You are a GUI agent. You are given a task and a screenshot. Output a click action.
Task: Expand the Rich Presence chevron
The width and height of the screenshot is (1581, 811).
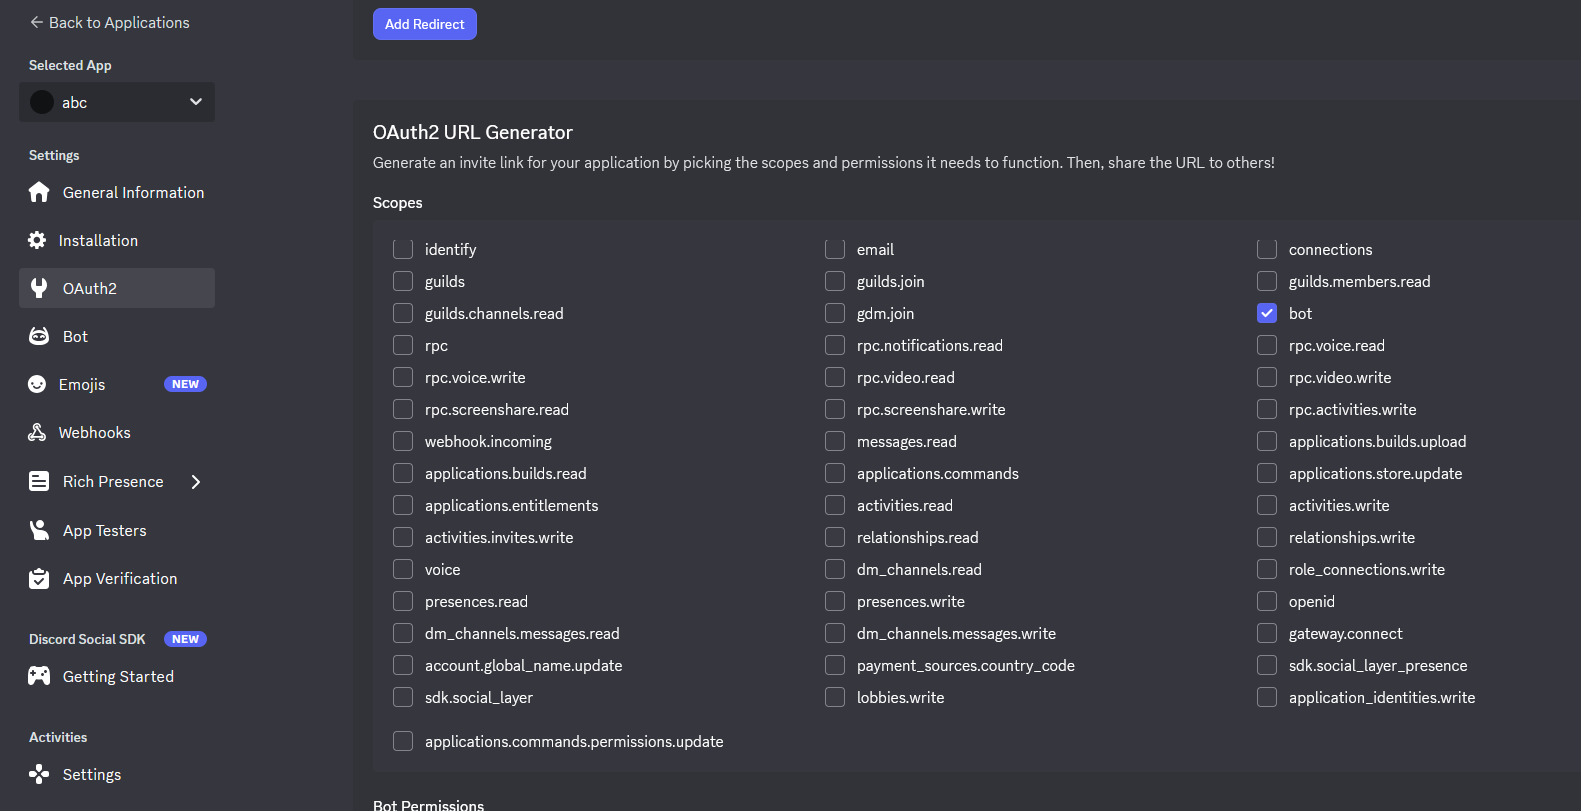[196, 482]
